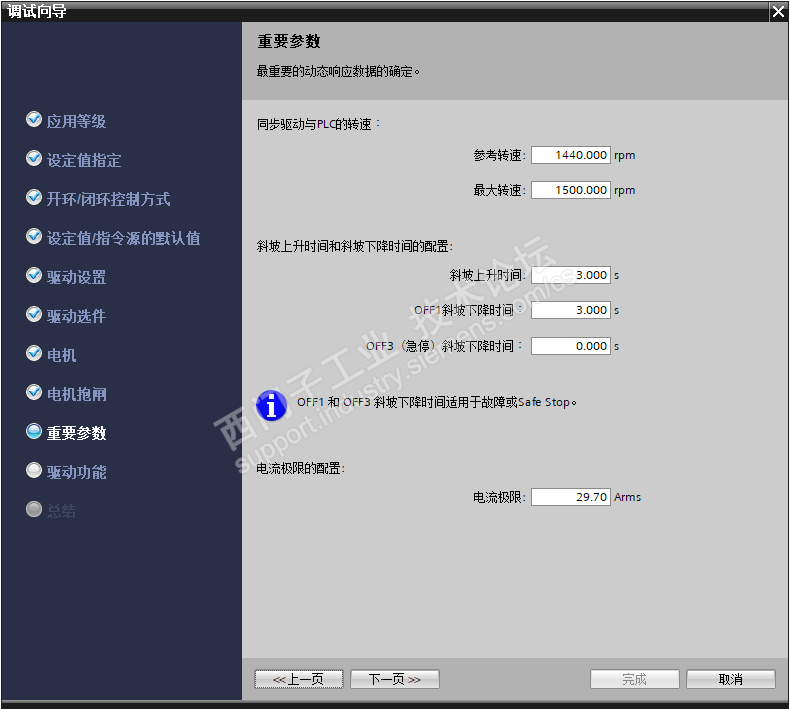Open the 开环/闭环控制方式 step
The height and width of the screenshot is (710, 790).
pyautogui.click(x=108, y=199)
